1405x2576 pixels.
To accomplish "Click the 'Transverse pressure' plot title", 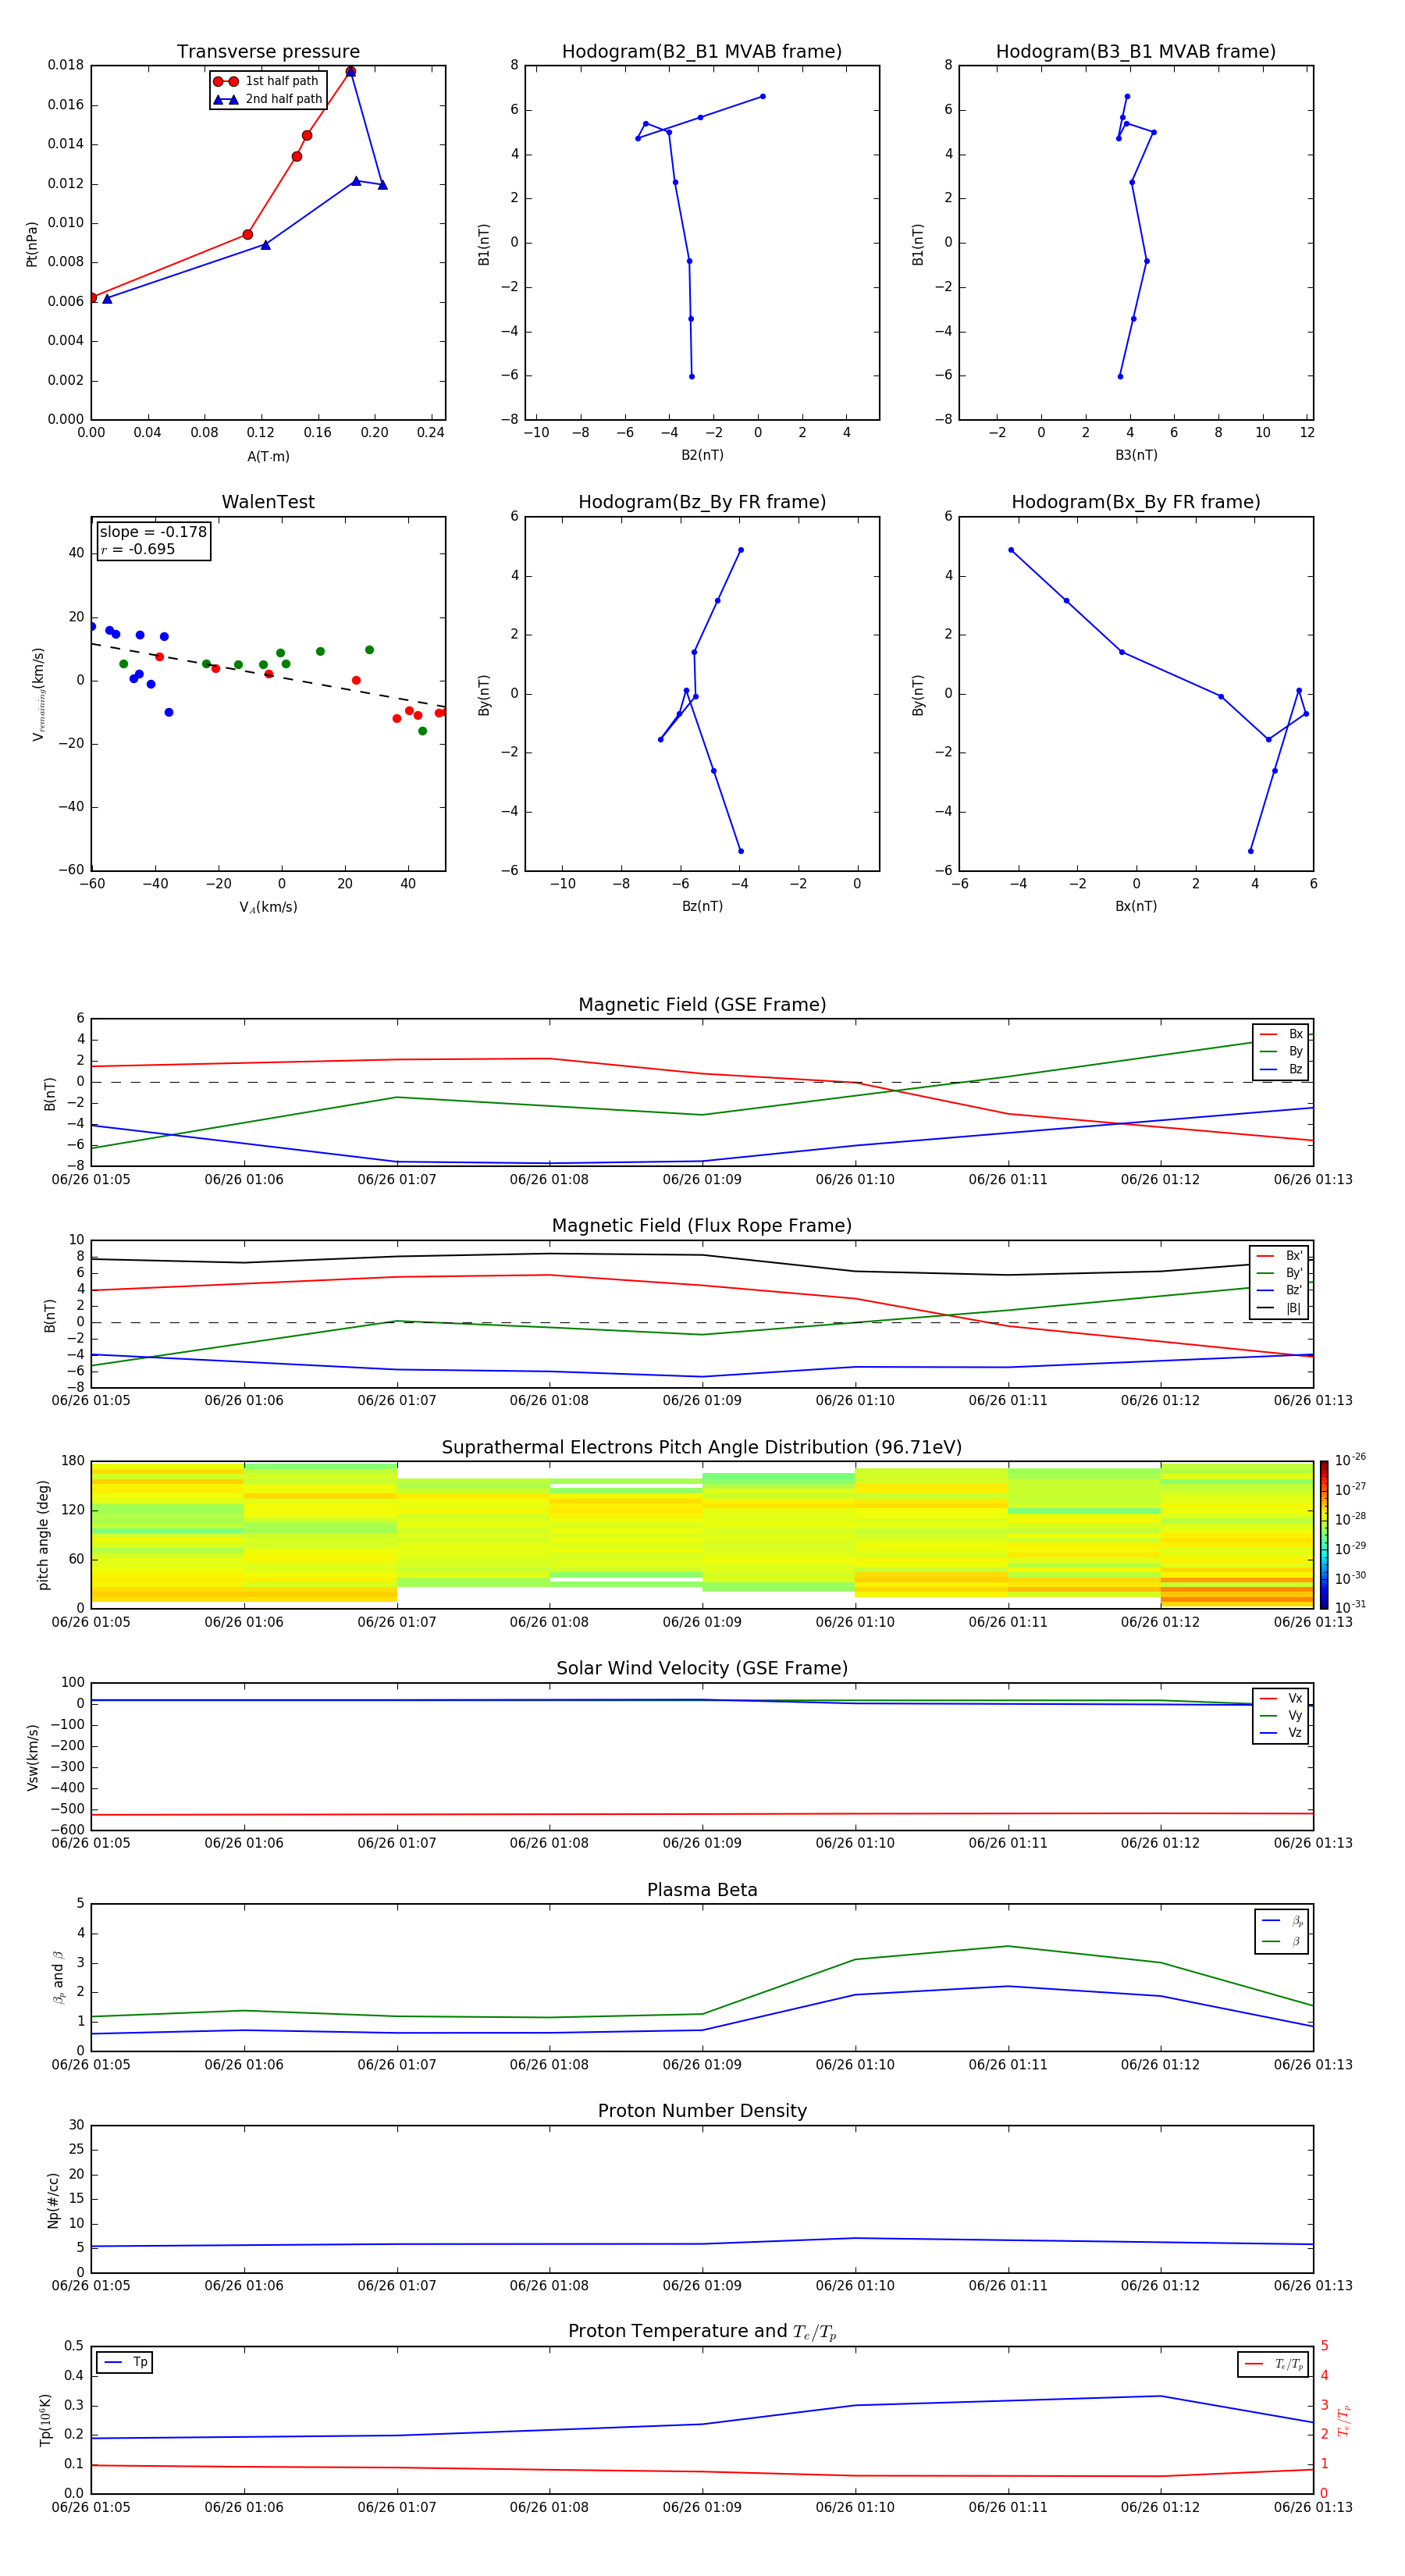I will (268, 52).
